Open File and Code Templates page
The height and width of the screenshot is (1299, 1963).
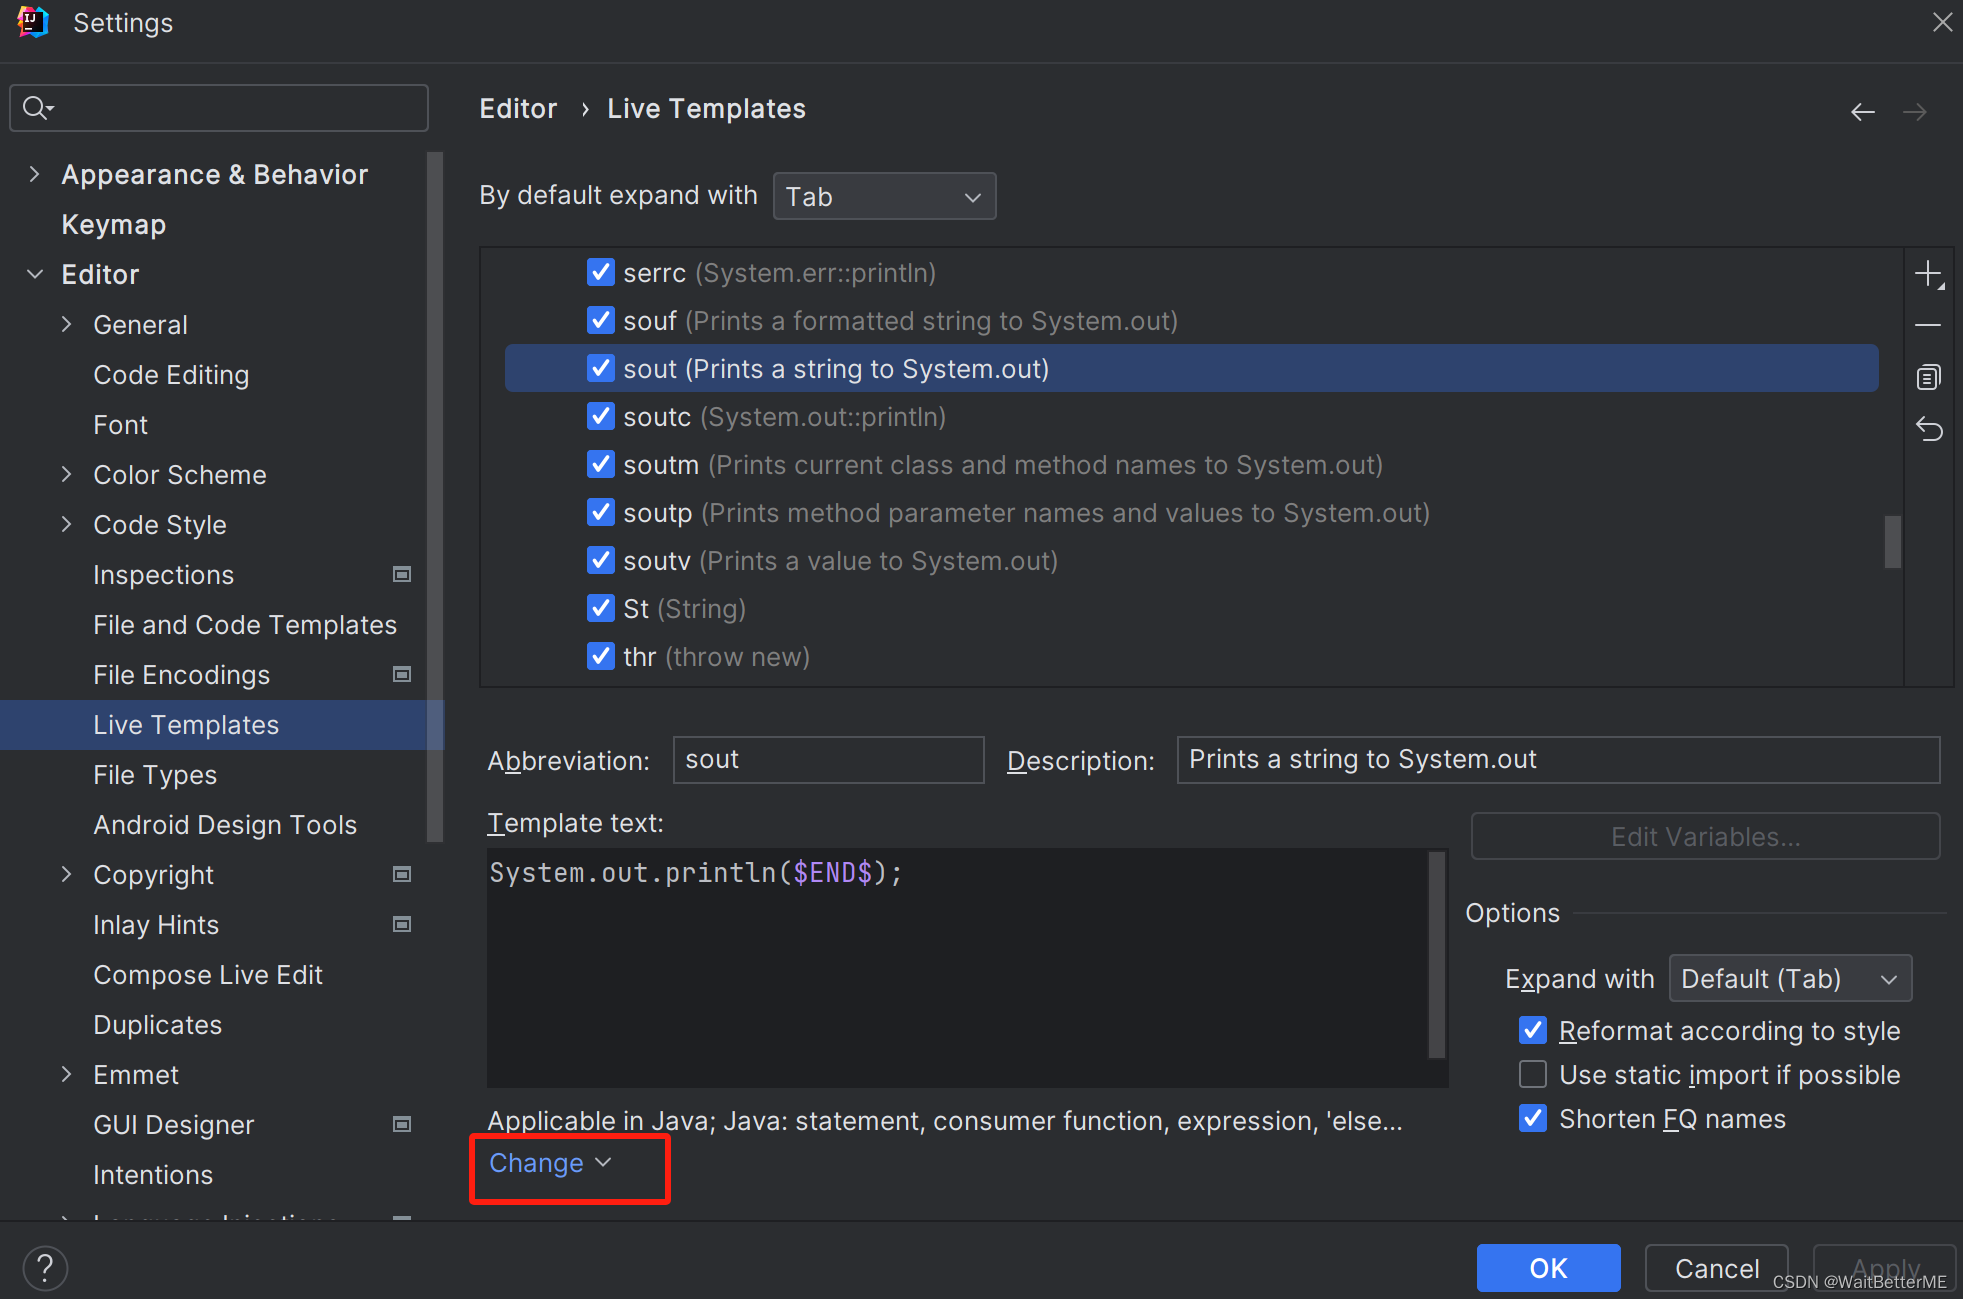point(245,624)
